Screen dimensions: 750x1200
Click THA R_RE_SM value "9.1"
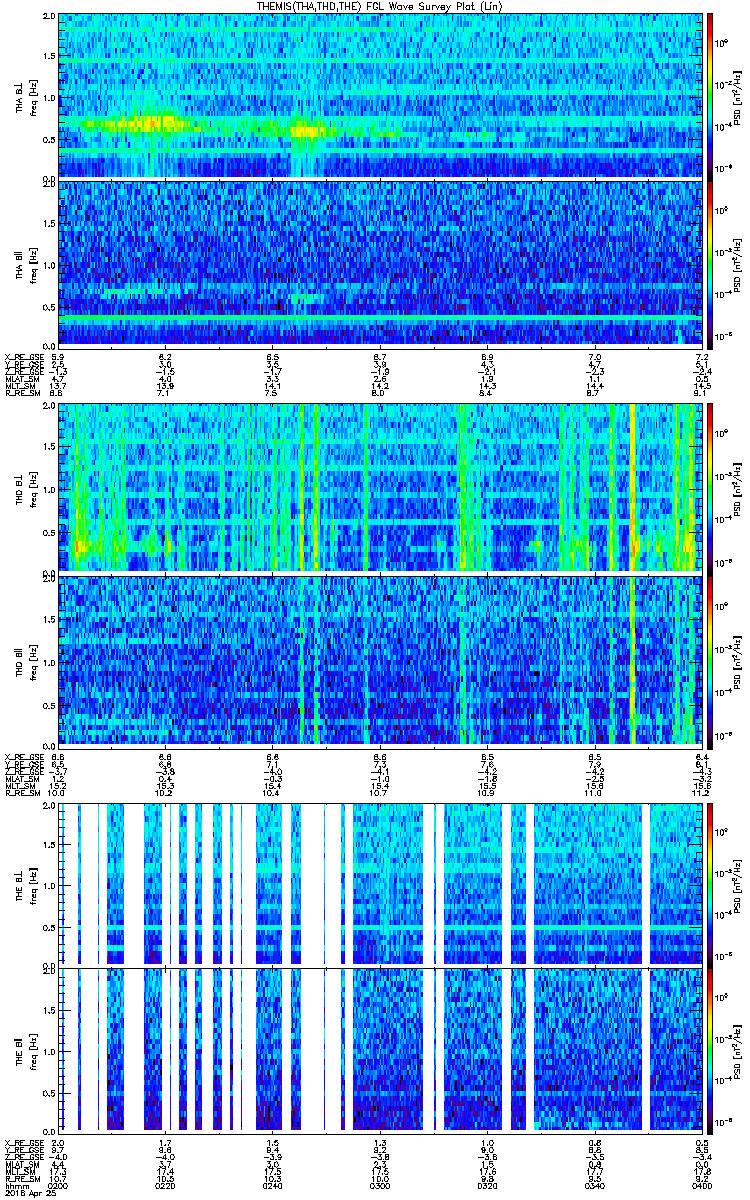point(701,392)
